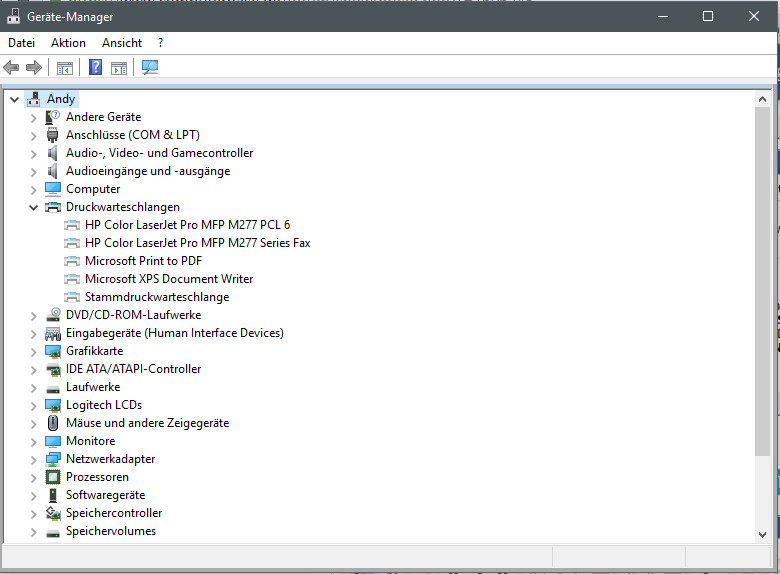Open the Datei menu
This screenshot has width=780, height=574.
click(x=21, y=43)
